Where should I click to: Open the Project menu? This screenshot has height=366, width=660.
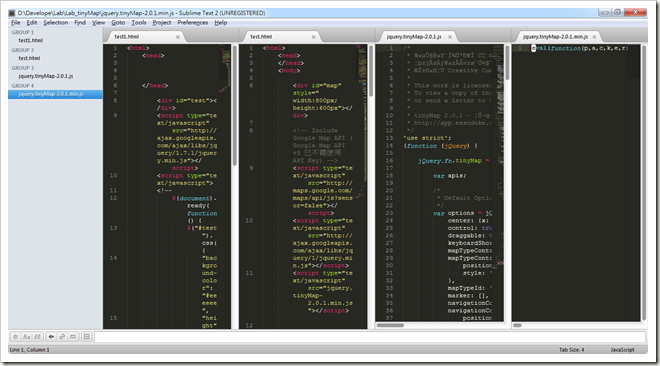162,23
